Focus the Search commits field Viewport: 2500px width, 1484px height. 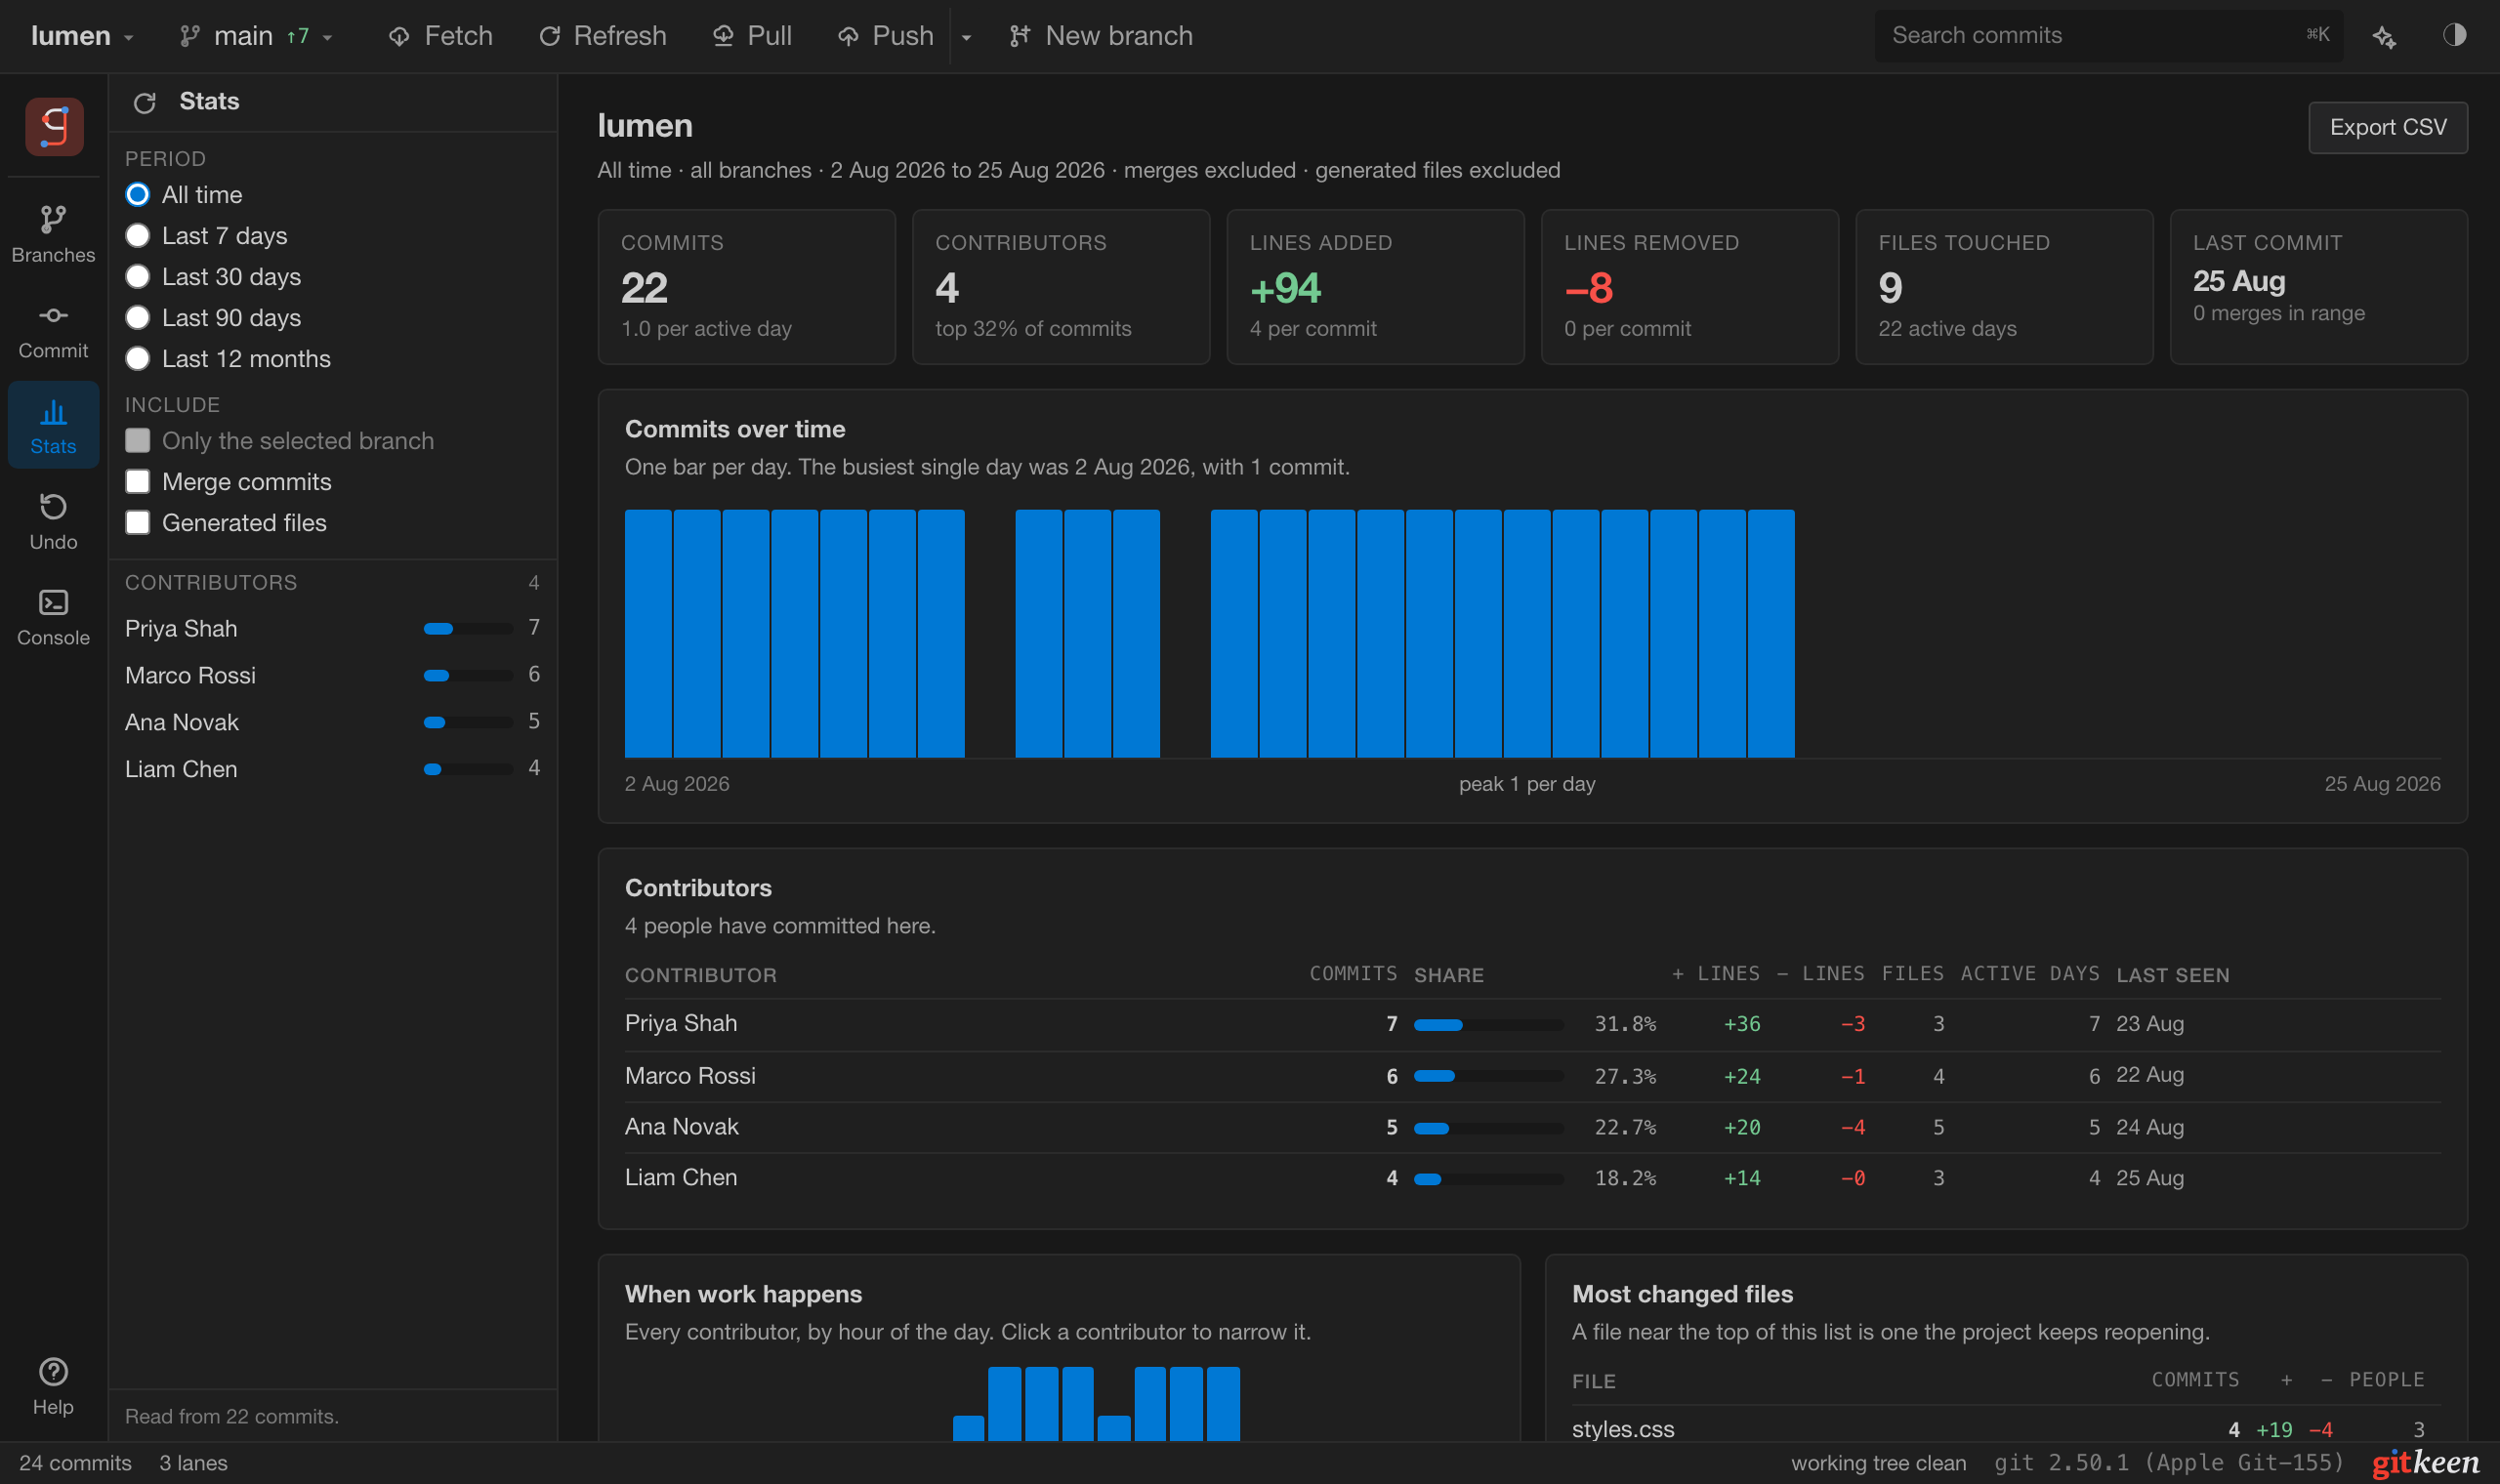(x=2108, y=36)
